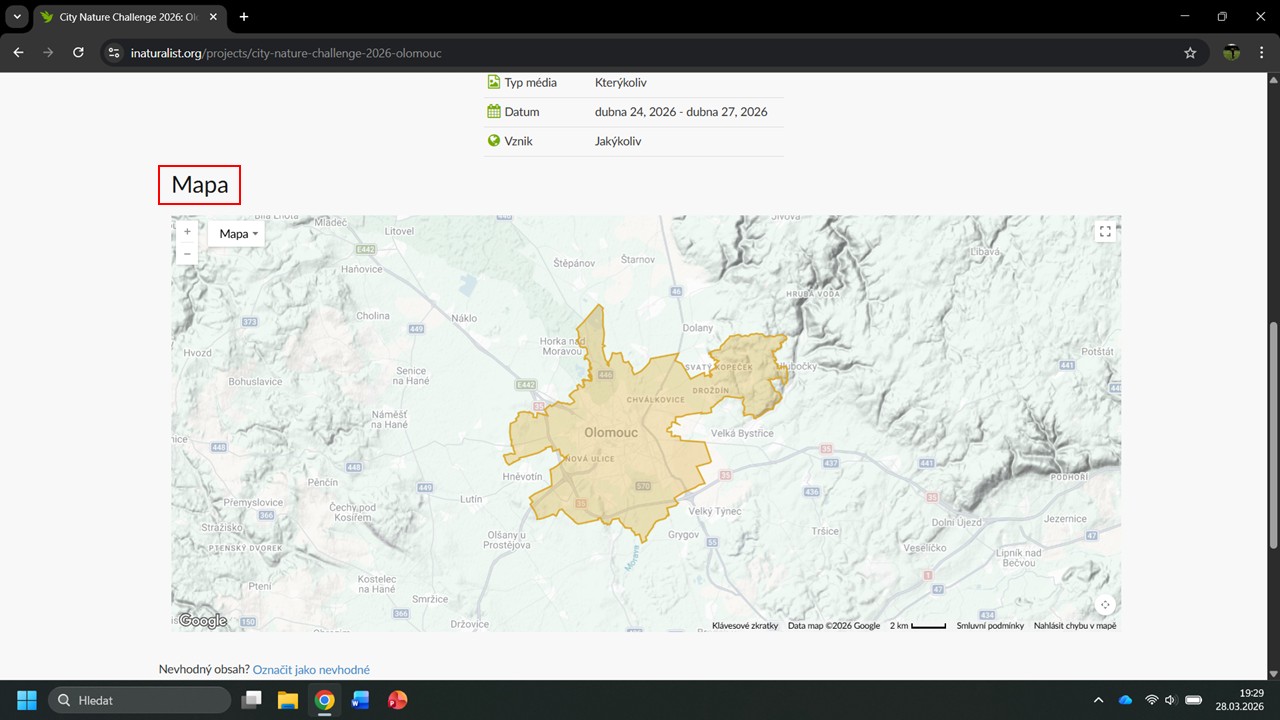Viewport: 1280px width, 720px height.
Task: Open 'Nahlásit chybu v mapě' link
Action: [1075, 626]
